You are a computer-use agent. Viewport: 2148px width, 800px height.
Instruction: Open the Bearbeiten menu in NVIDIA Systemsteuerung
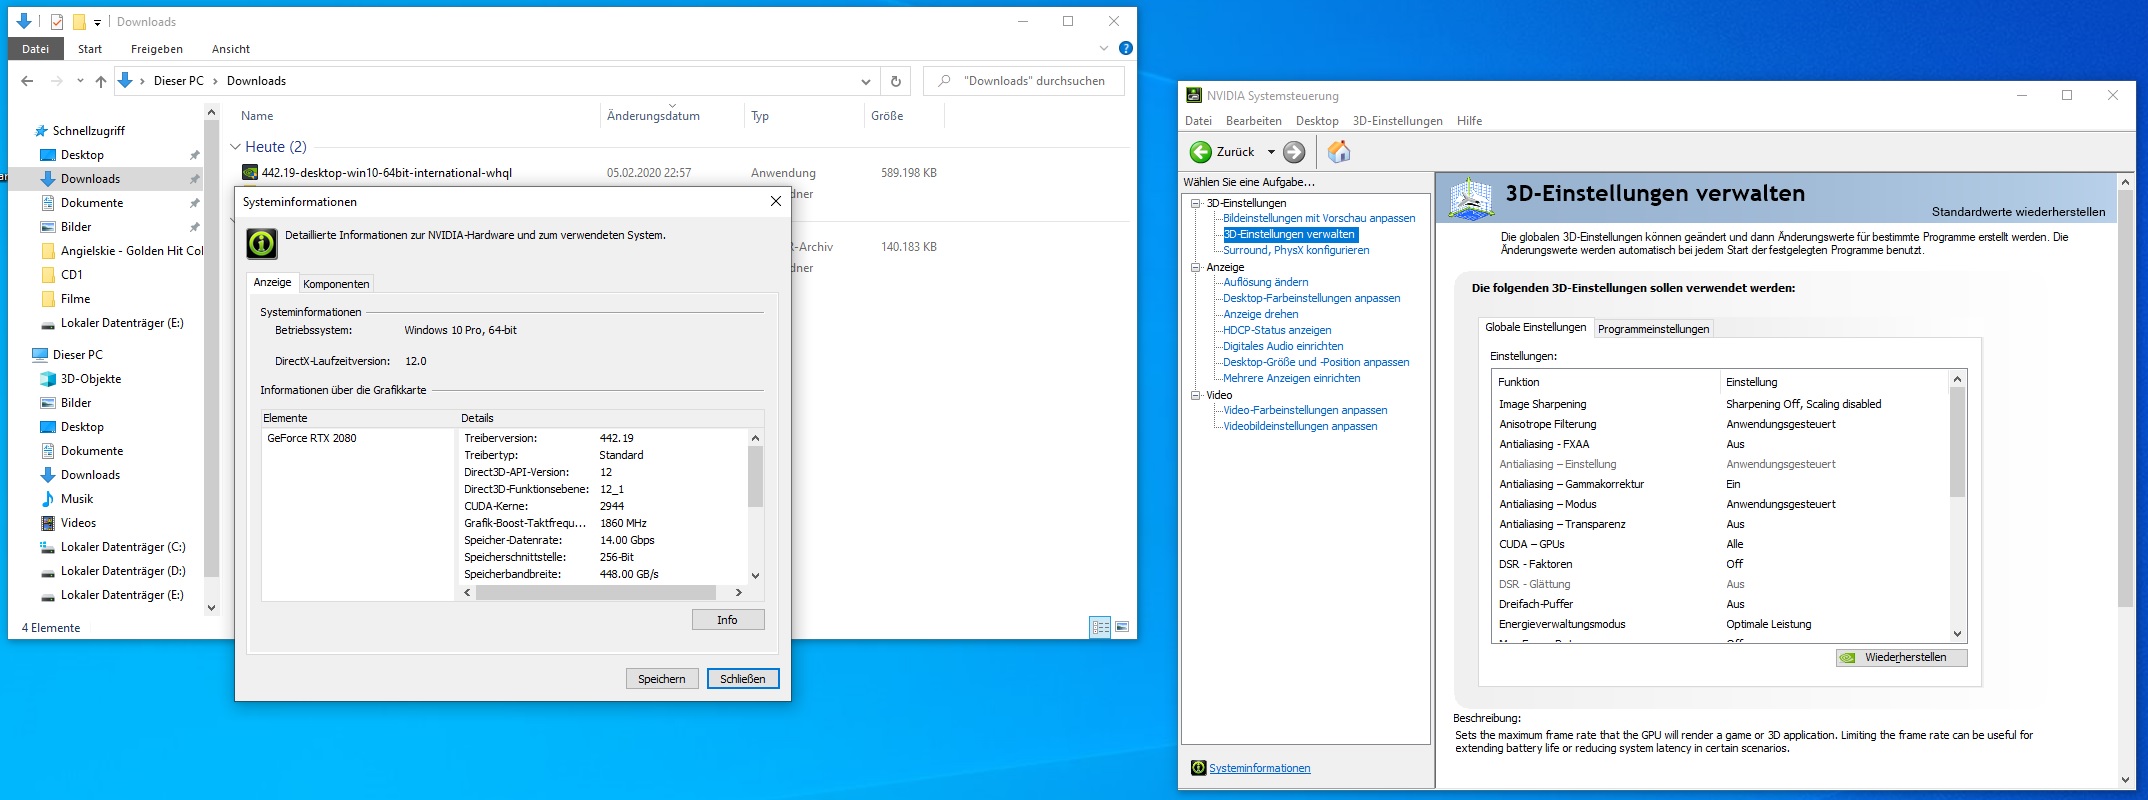click(1253, 121)
